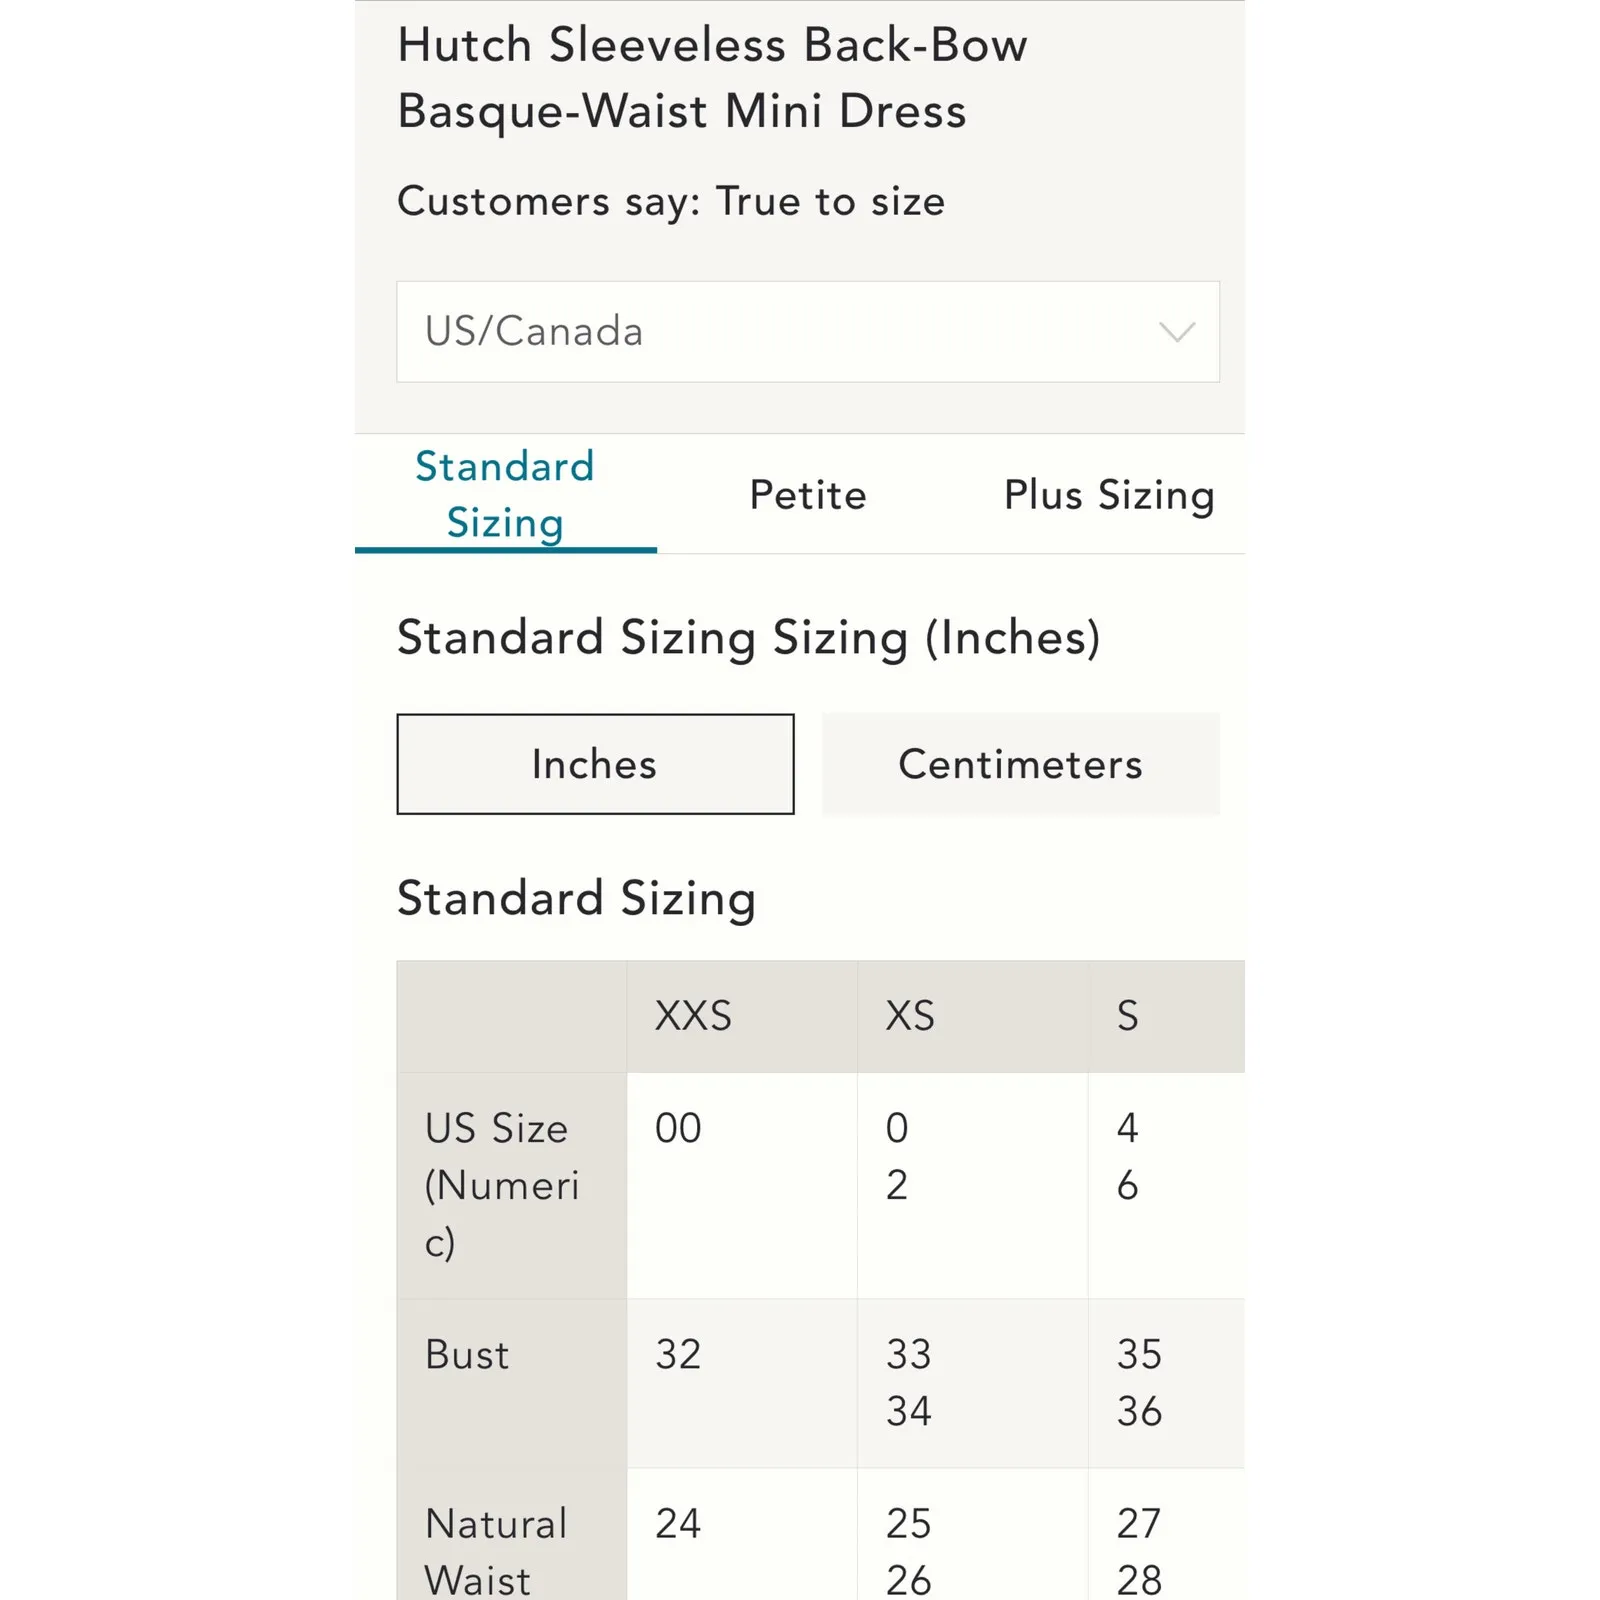Click the chevron arrow in the region selector

(x=1177, y=332)
